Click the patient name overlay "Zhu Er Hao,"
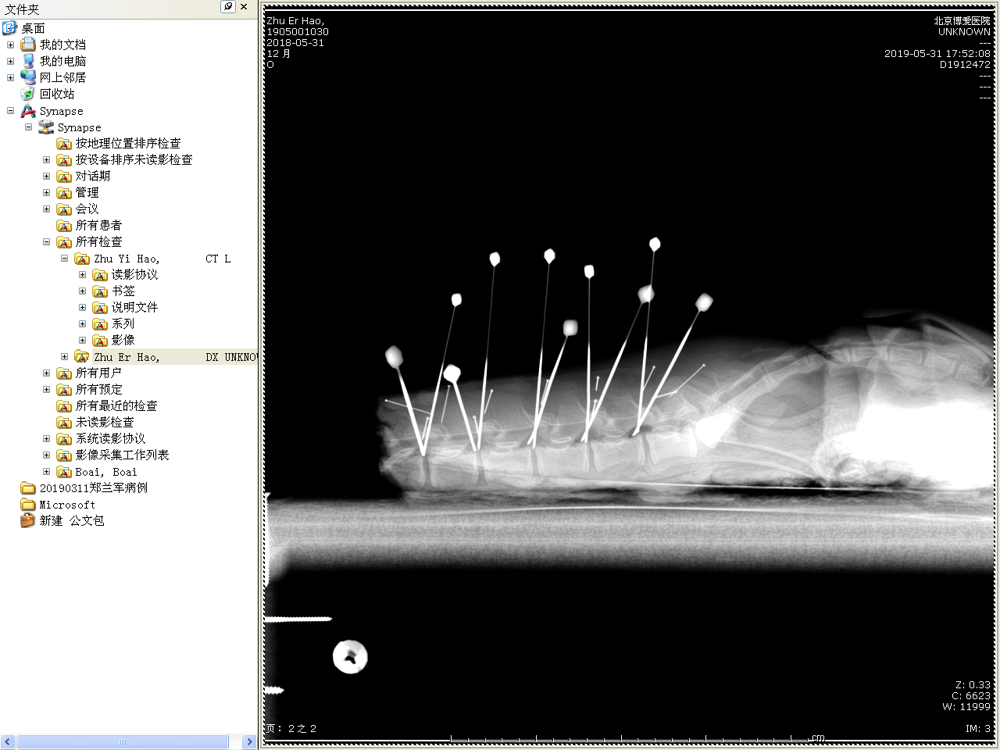The image size is (1000, 750). click(295, 20)
